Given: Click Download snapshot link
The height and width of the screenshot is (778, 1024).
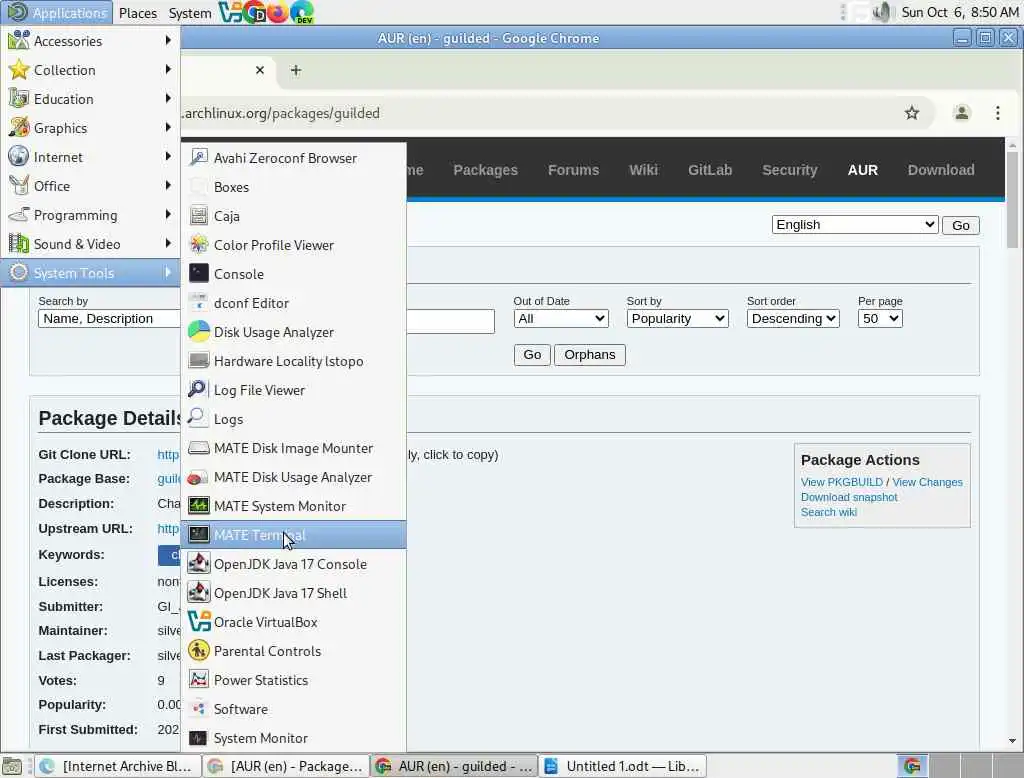Looking at the screenshot, I should [x=848, y=497].
